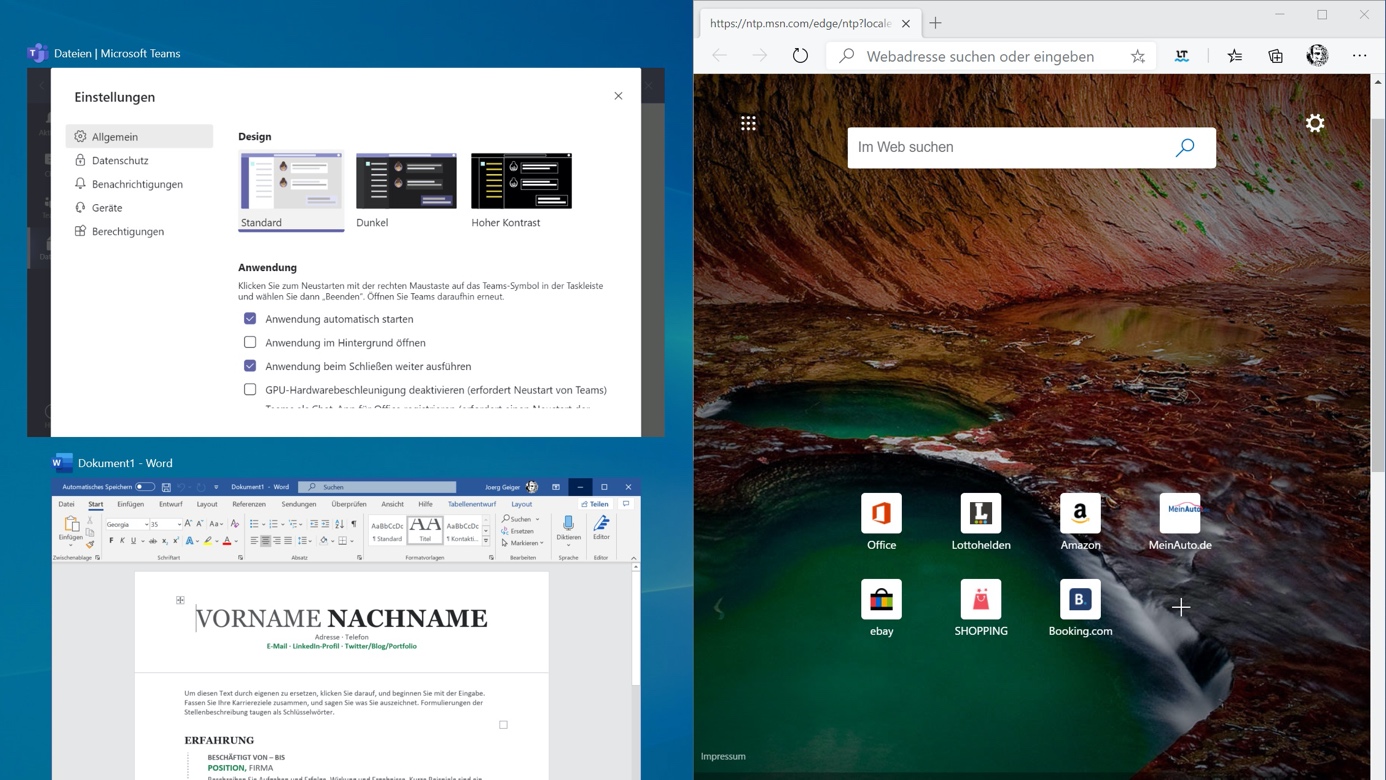Add page to favorites with star icon
1386x780 pixels.
pyautogui.click(x=1138, y=56)
